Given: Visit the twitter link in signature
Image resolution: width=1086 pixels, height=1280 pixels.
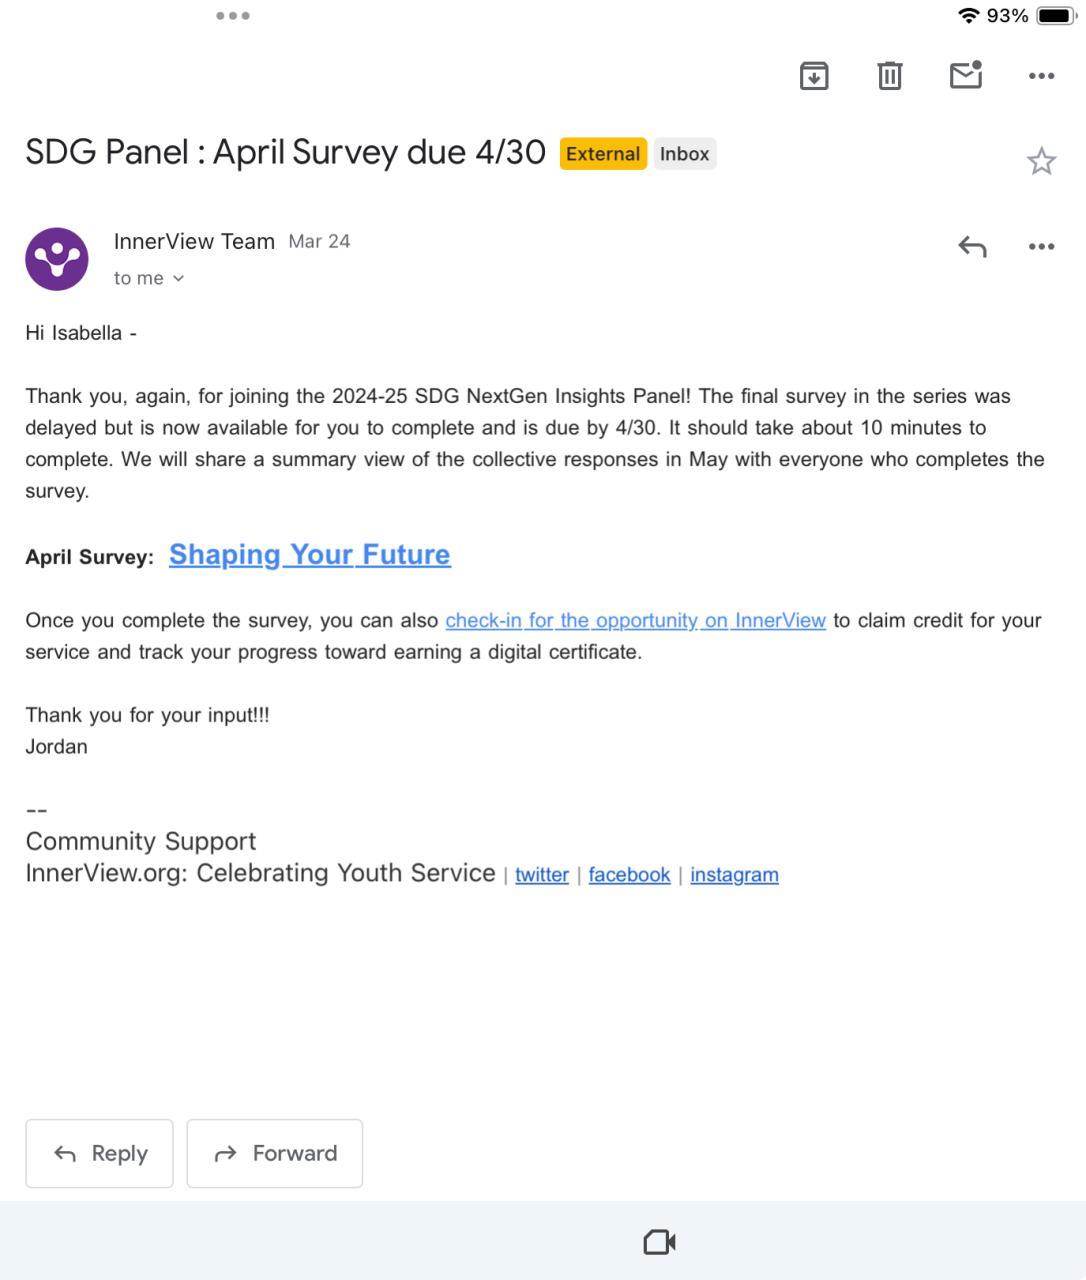Looking at the screenshot, I should pos(542,875).
